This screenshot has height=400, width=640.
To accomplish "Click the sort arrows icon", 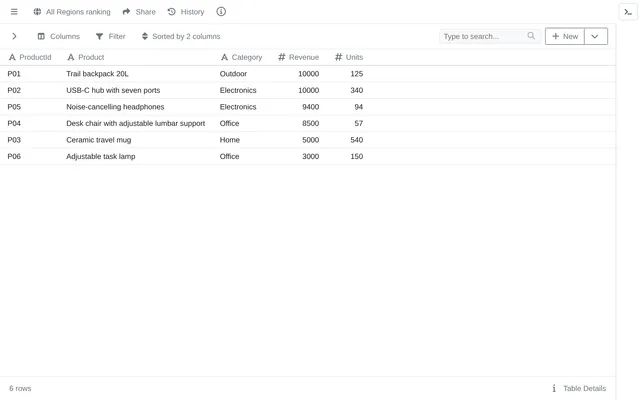I will pyautogui.click(x=144, y=36).
